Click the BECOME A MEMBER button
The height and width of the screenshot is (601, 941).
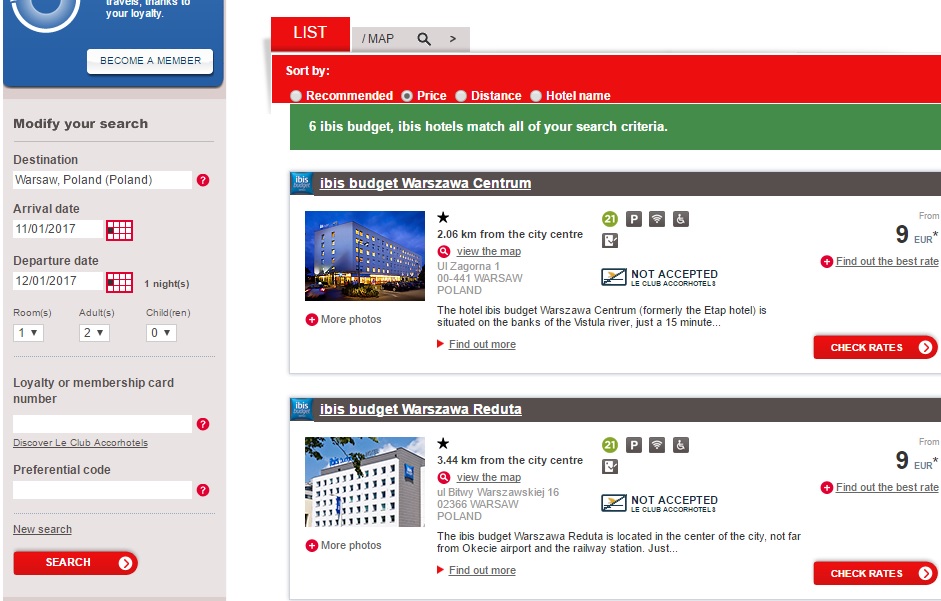(x=150, y=61)
